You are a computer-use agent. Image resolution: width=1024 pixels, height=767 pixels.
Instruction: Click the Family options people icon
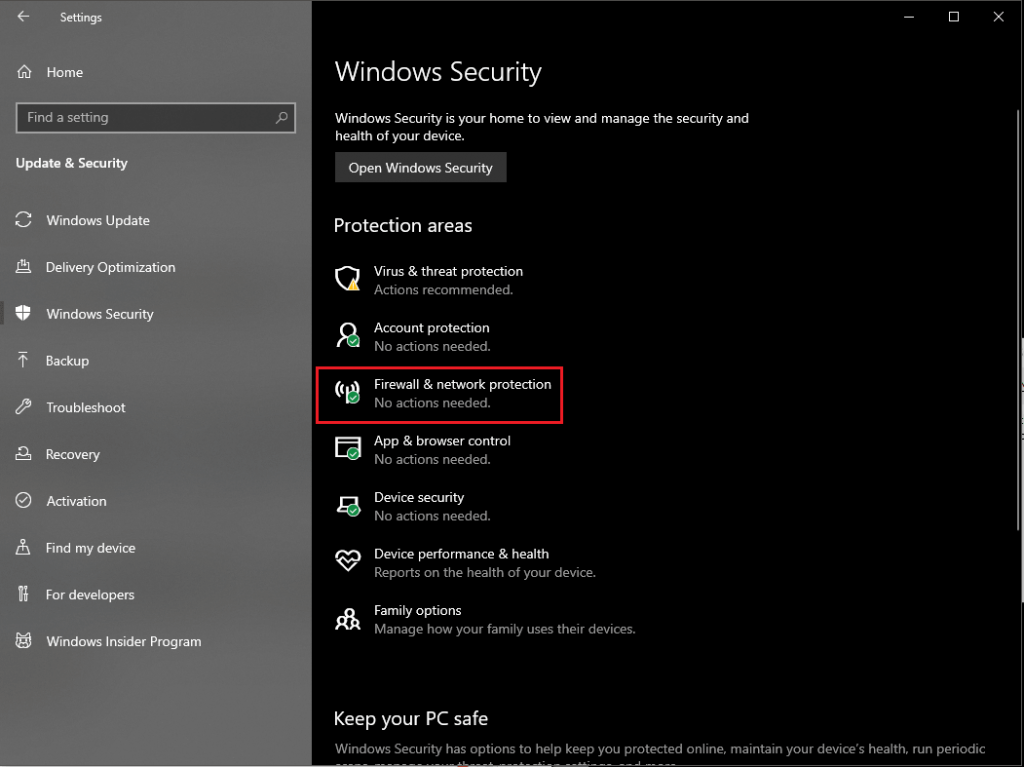tap(347, 619)
